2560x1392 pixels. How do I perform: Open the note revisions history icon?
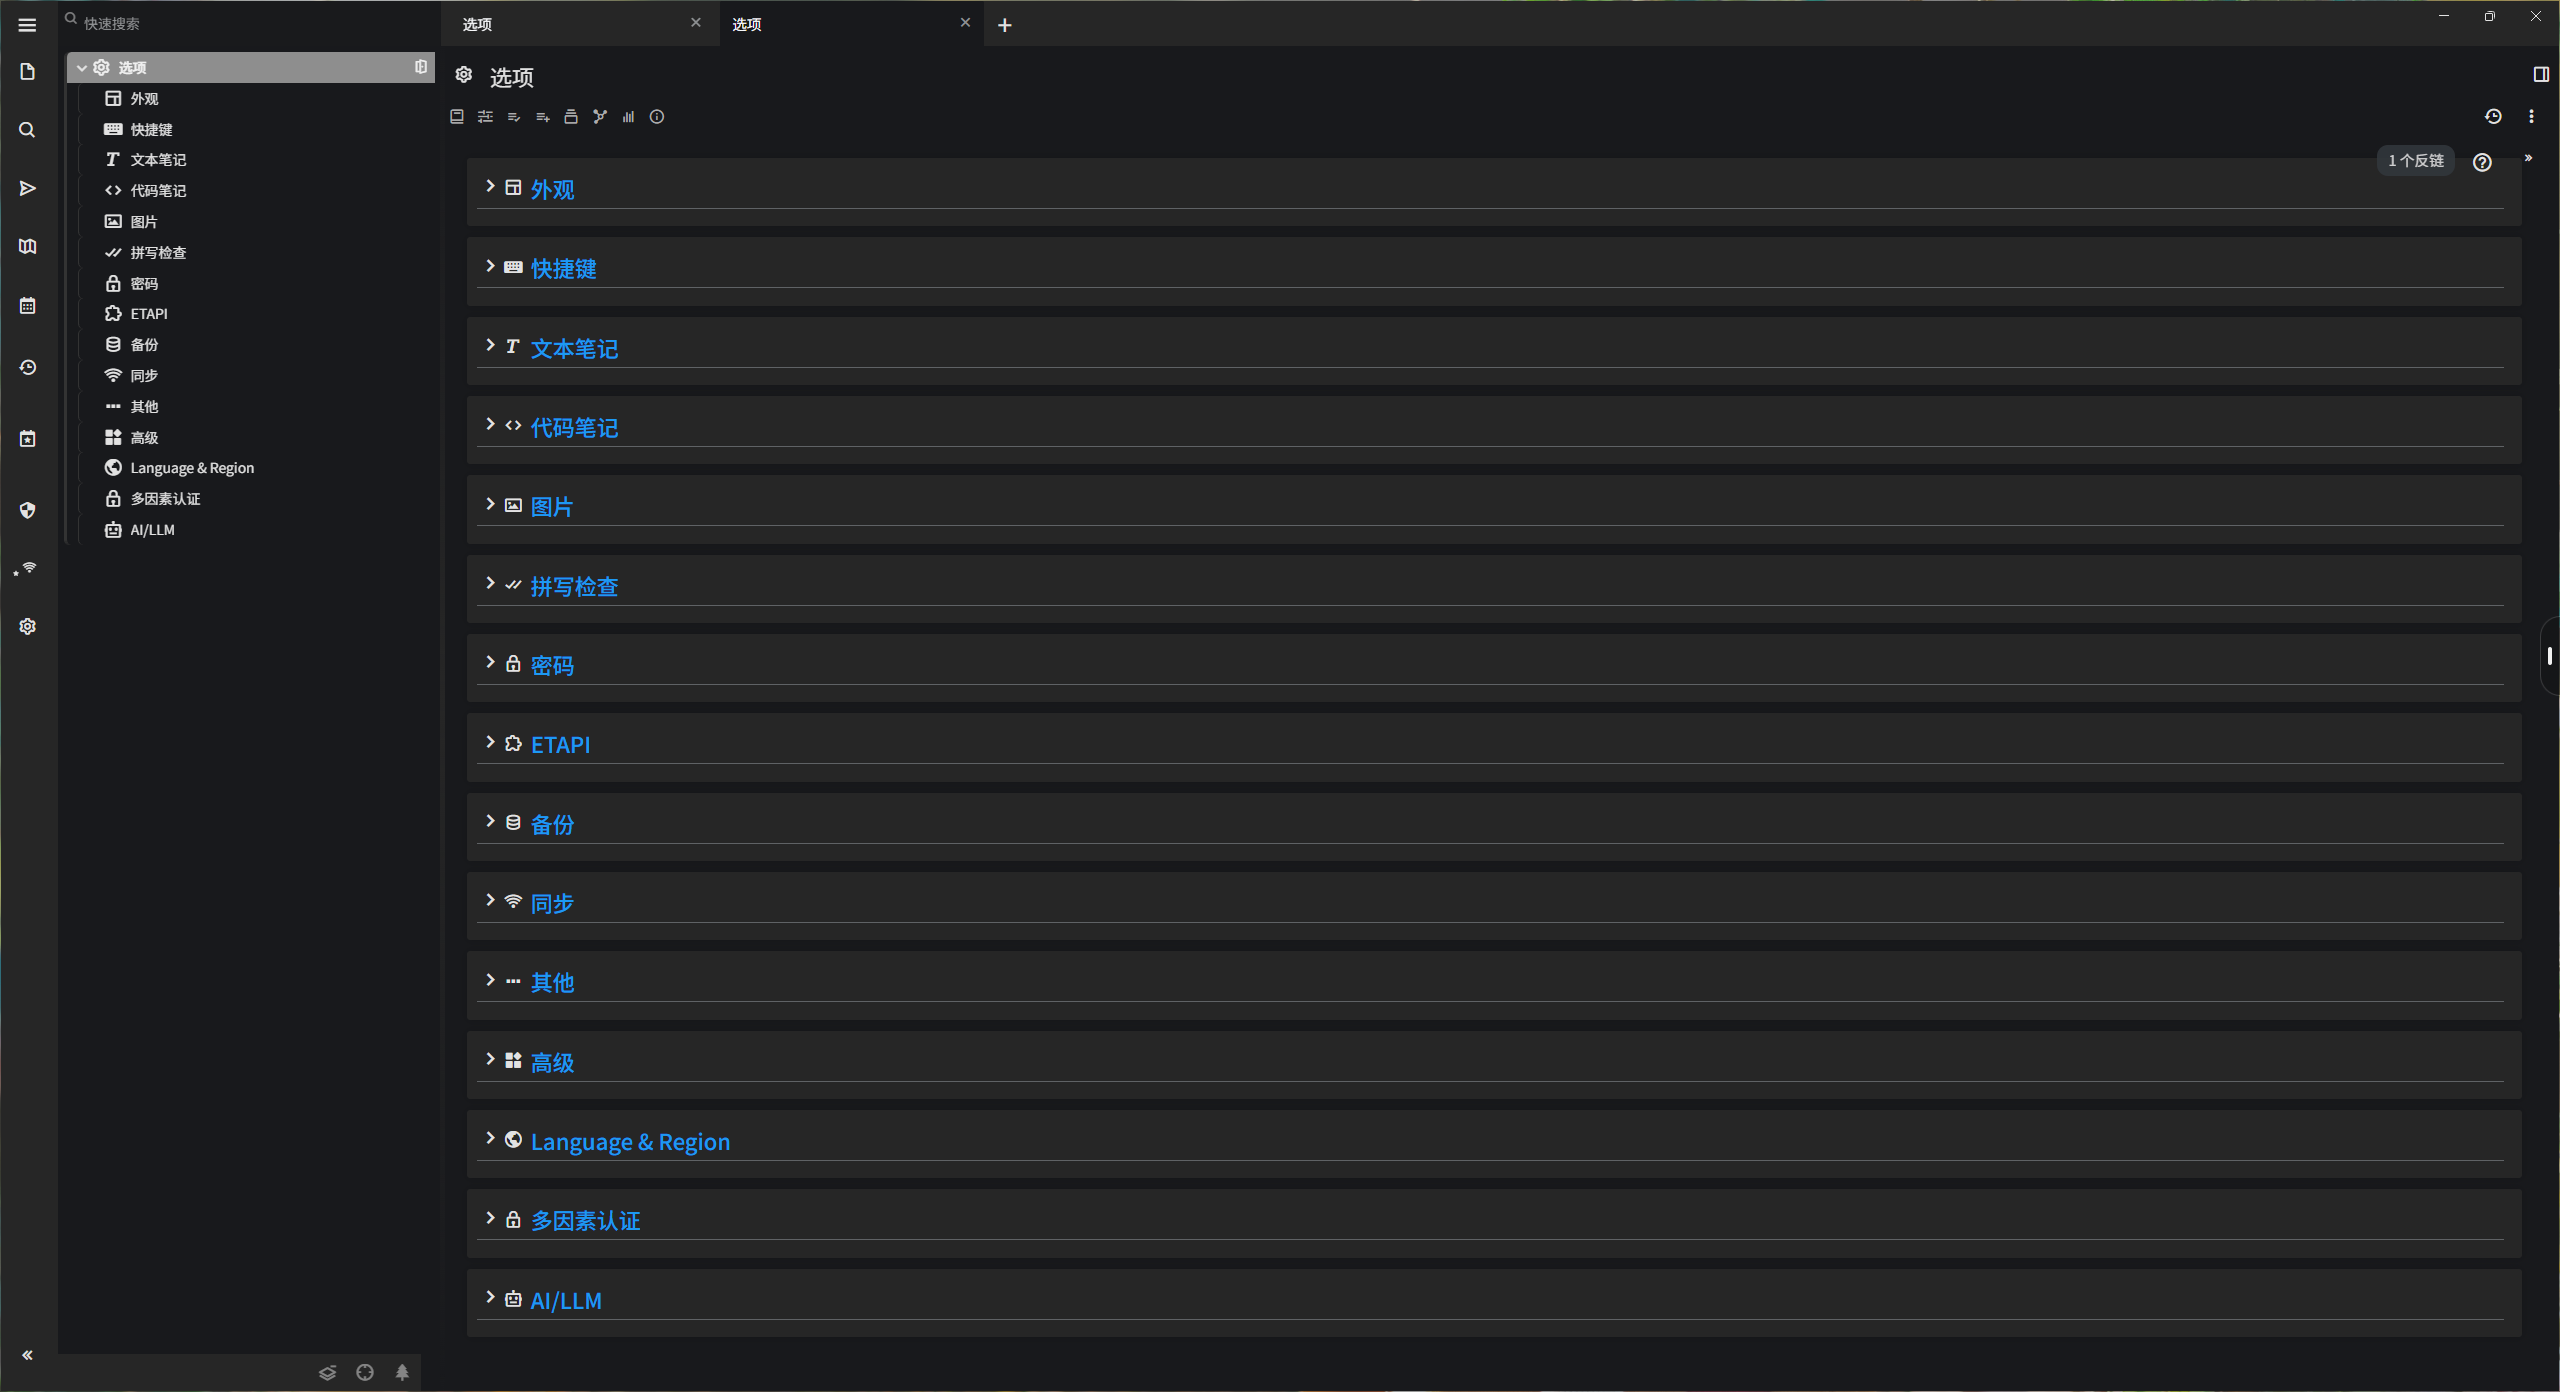[2493, 117]
